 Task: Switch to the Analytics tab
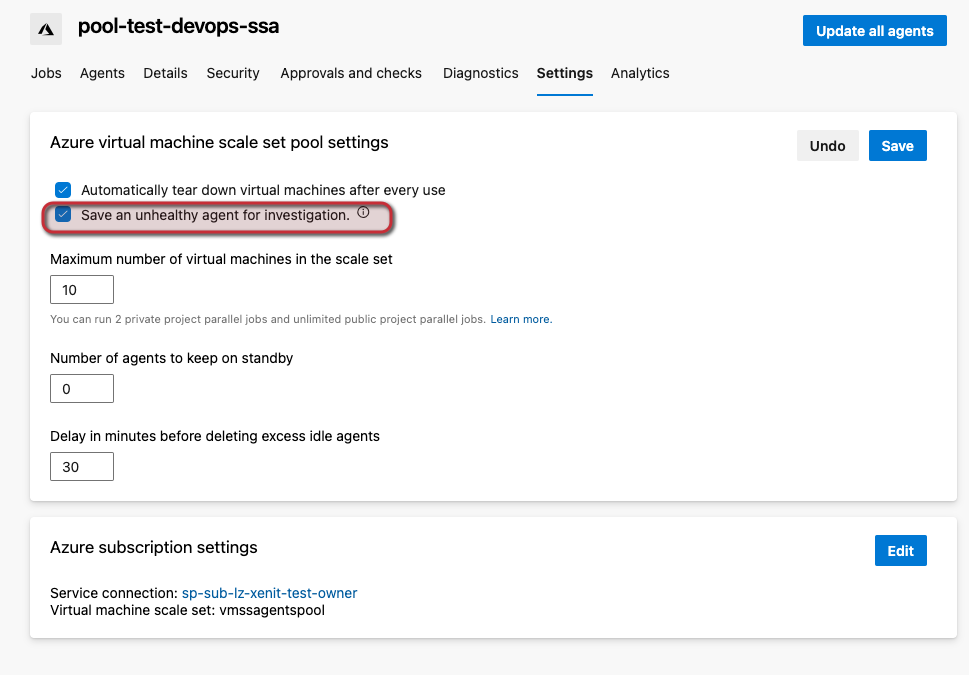click(640, 73)
